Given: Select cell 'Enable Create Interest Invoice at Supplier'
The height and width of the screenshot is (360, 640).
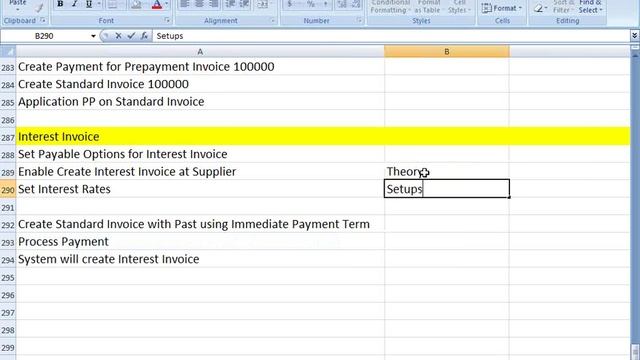Looking at the screenshot, I should [x=200, y=171].
